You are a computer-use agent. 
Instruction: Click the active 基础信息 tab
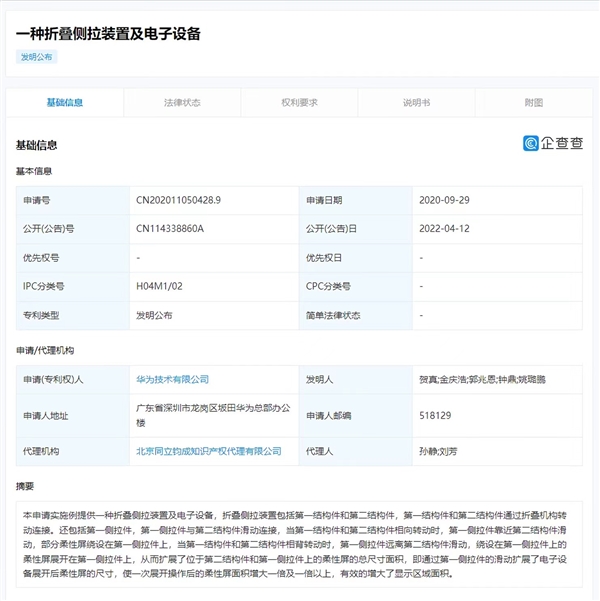65,102
